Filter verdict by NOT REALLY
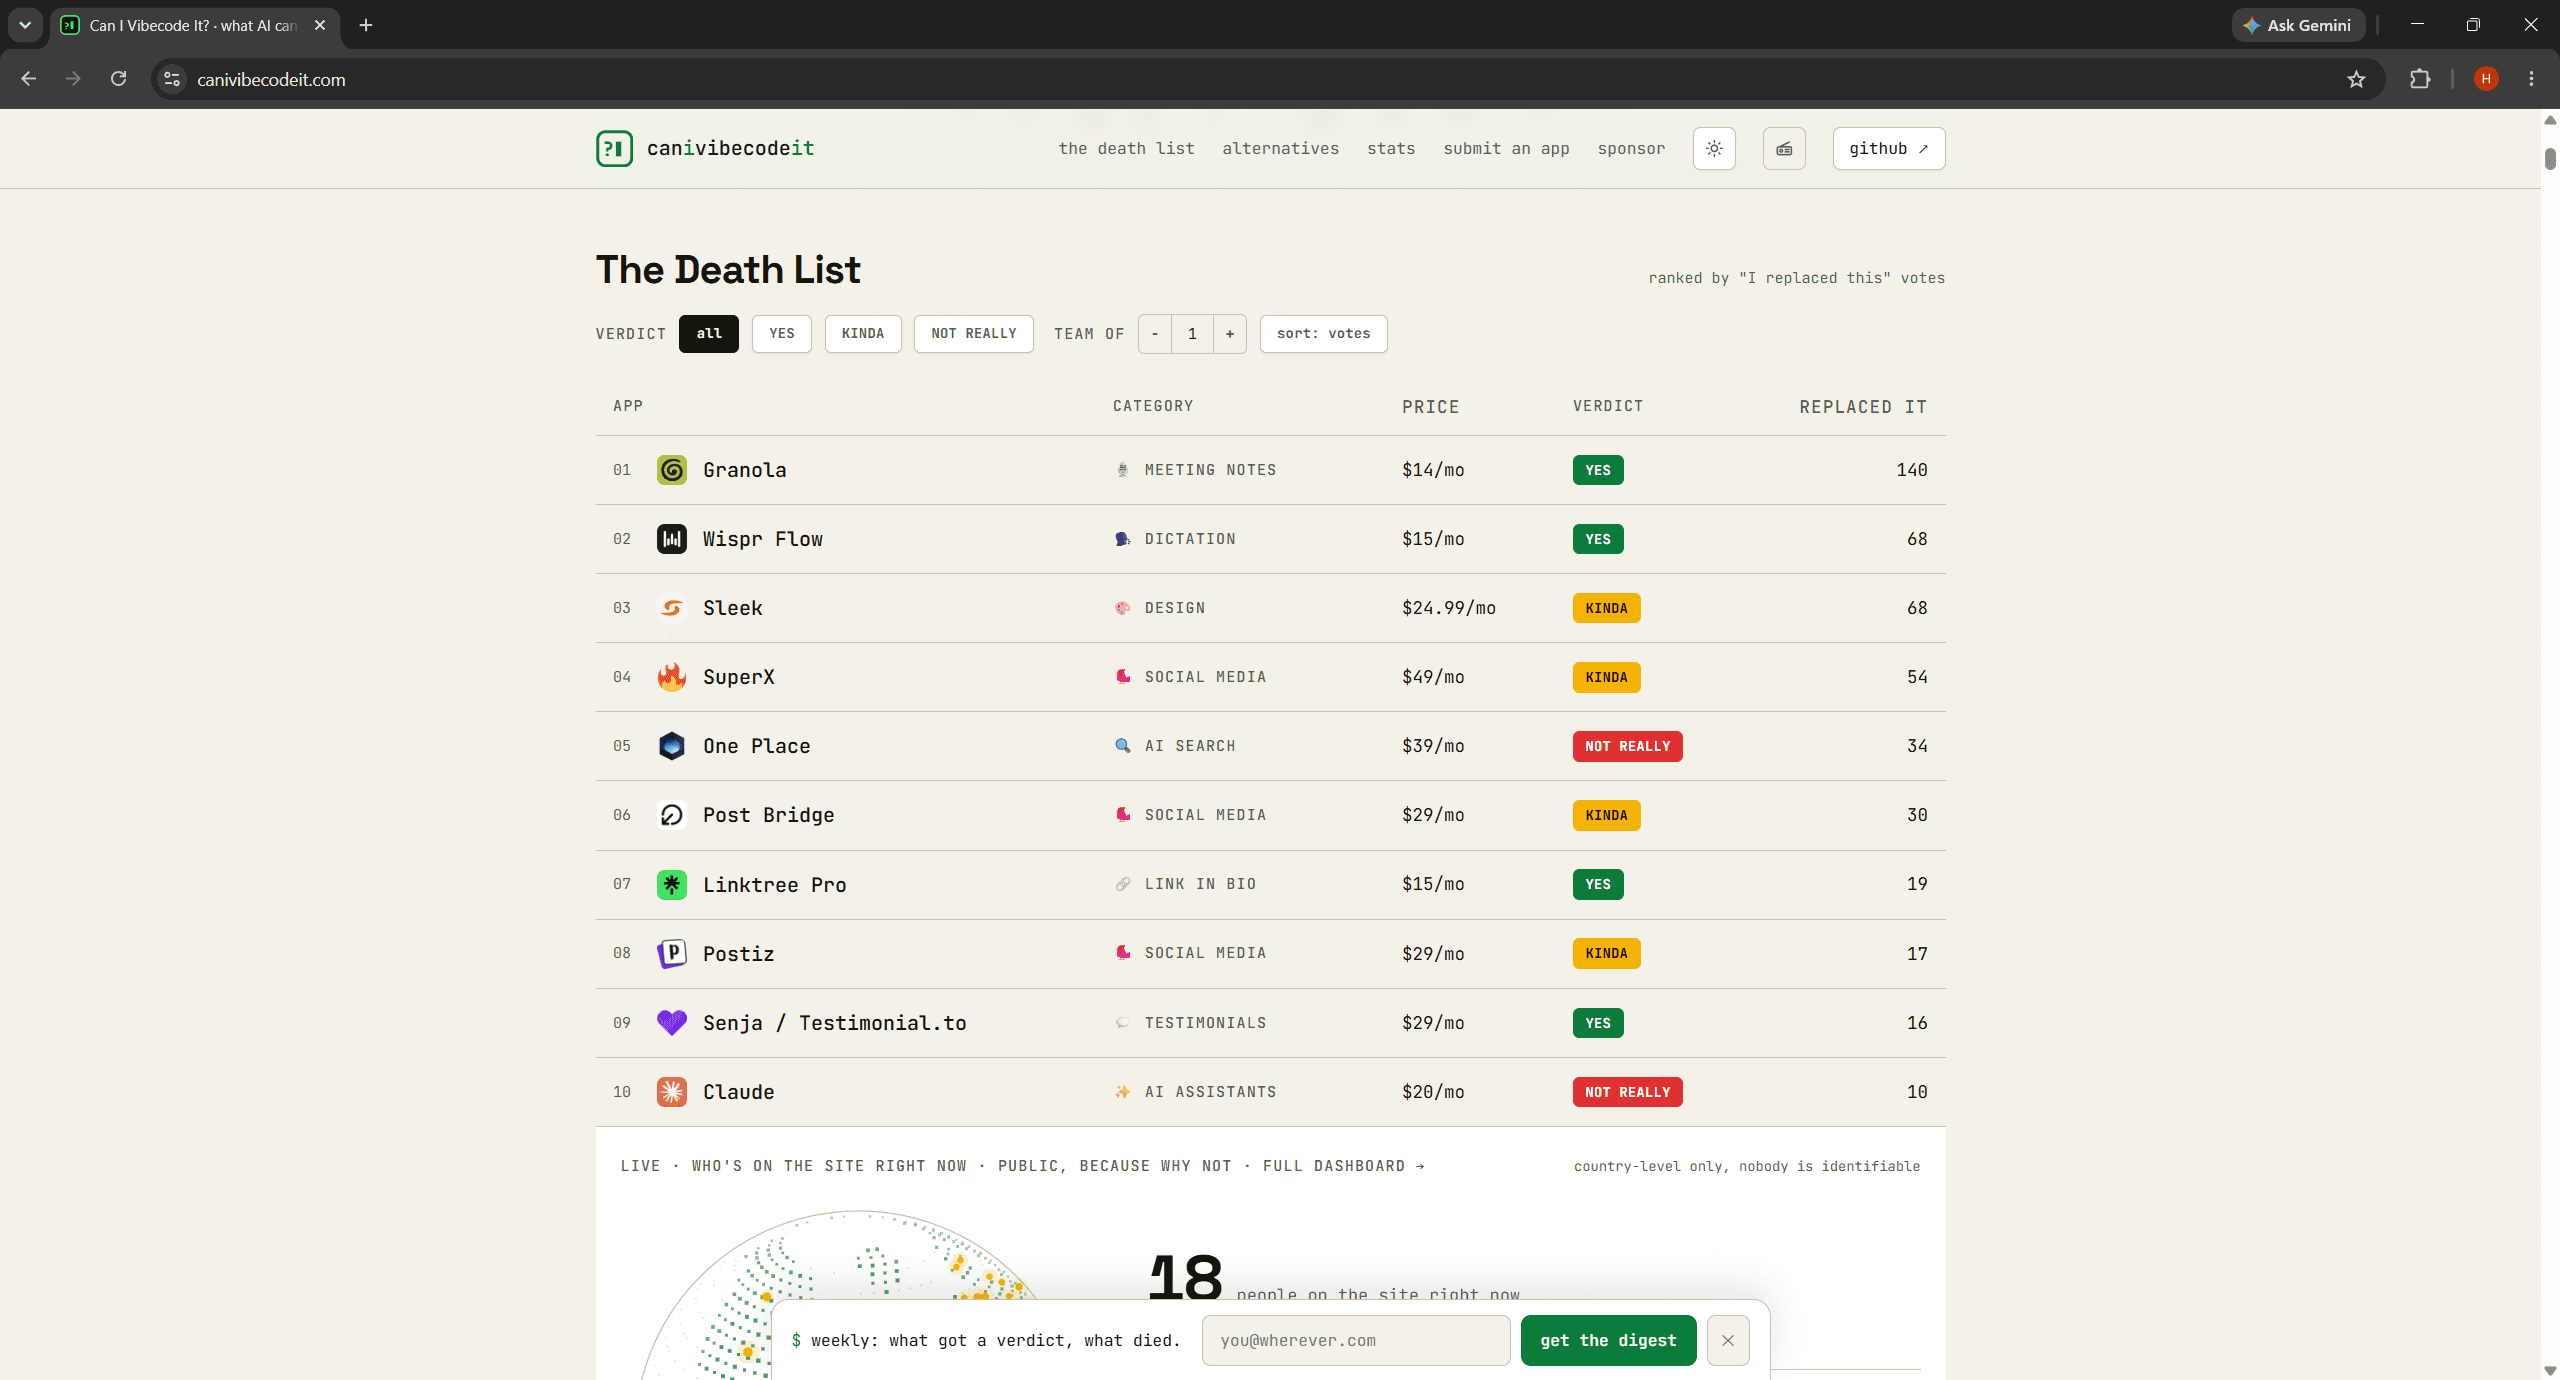 point(974,334)
